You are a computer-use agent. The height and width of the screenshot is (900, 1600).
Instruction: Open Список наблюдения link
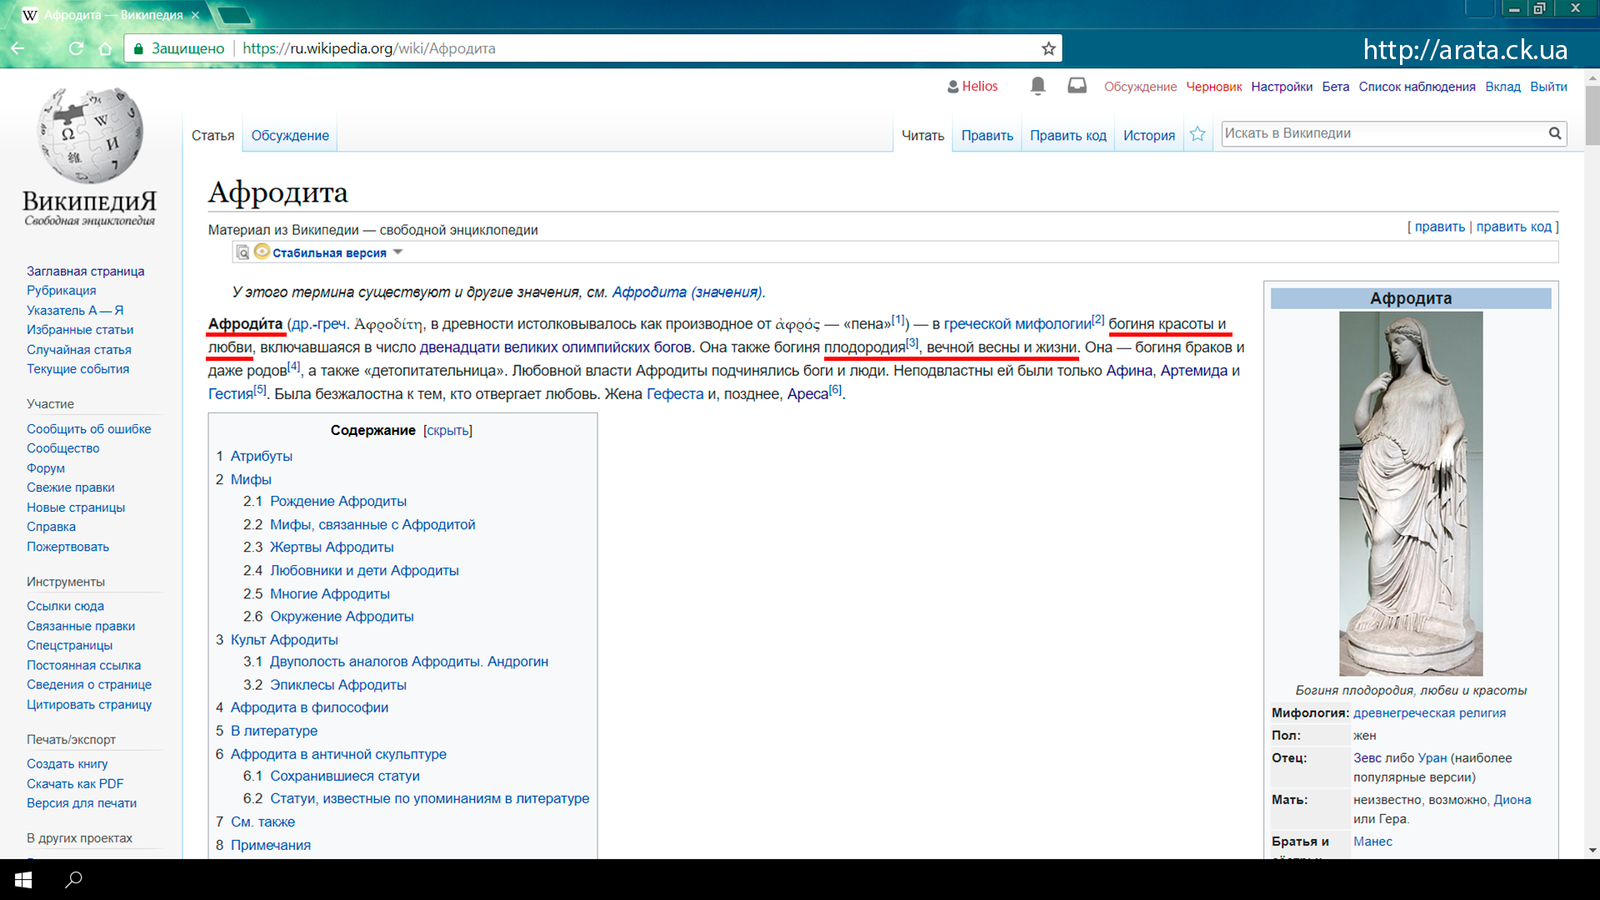(1417, 86)
